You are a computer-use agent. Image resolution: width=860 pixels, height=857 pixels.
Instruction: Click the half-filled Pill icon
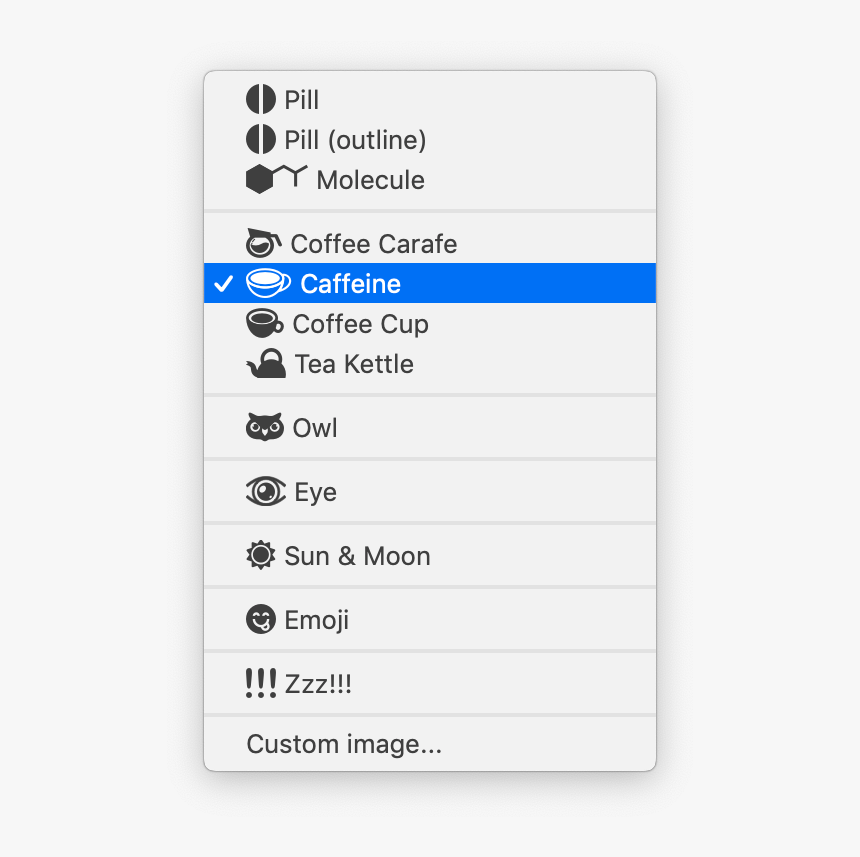pyautogui.click(x=260, y=99)
